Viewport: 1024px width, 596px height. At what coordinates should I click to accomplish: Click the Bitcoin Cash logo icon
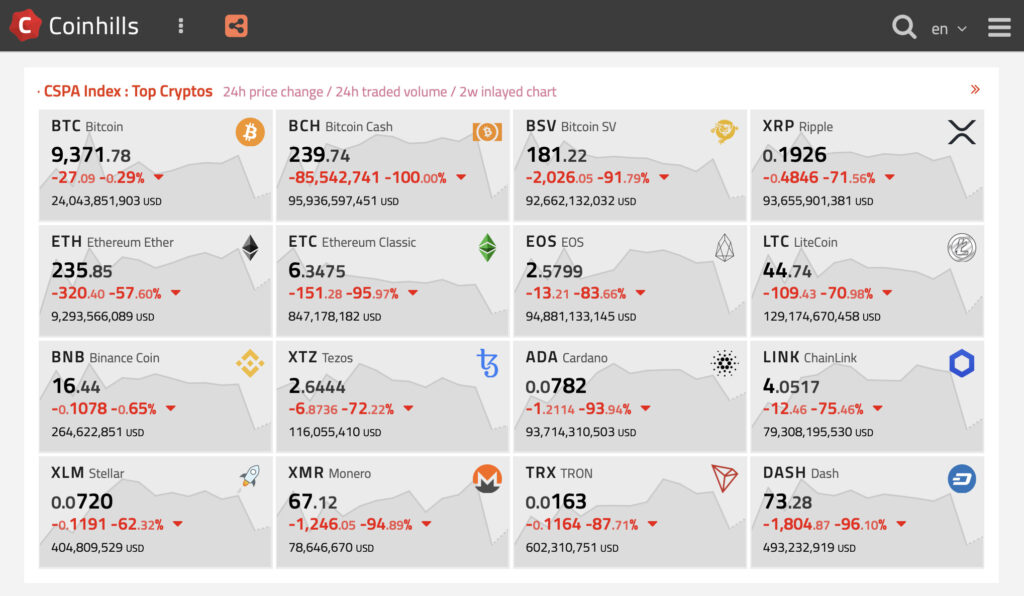(487, 132)
